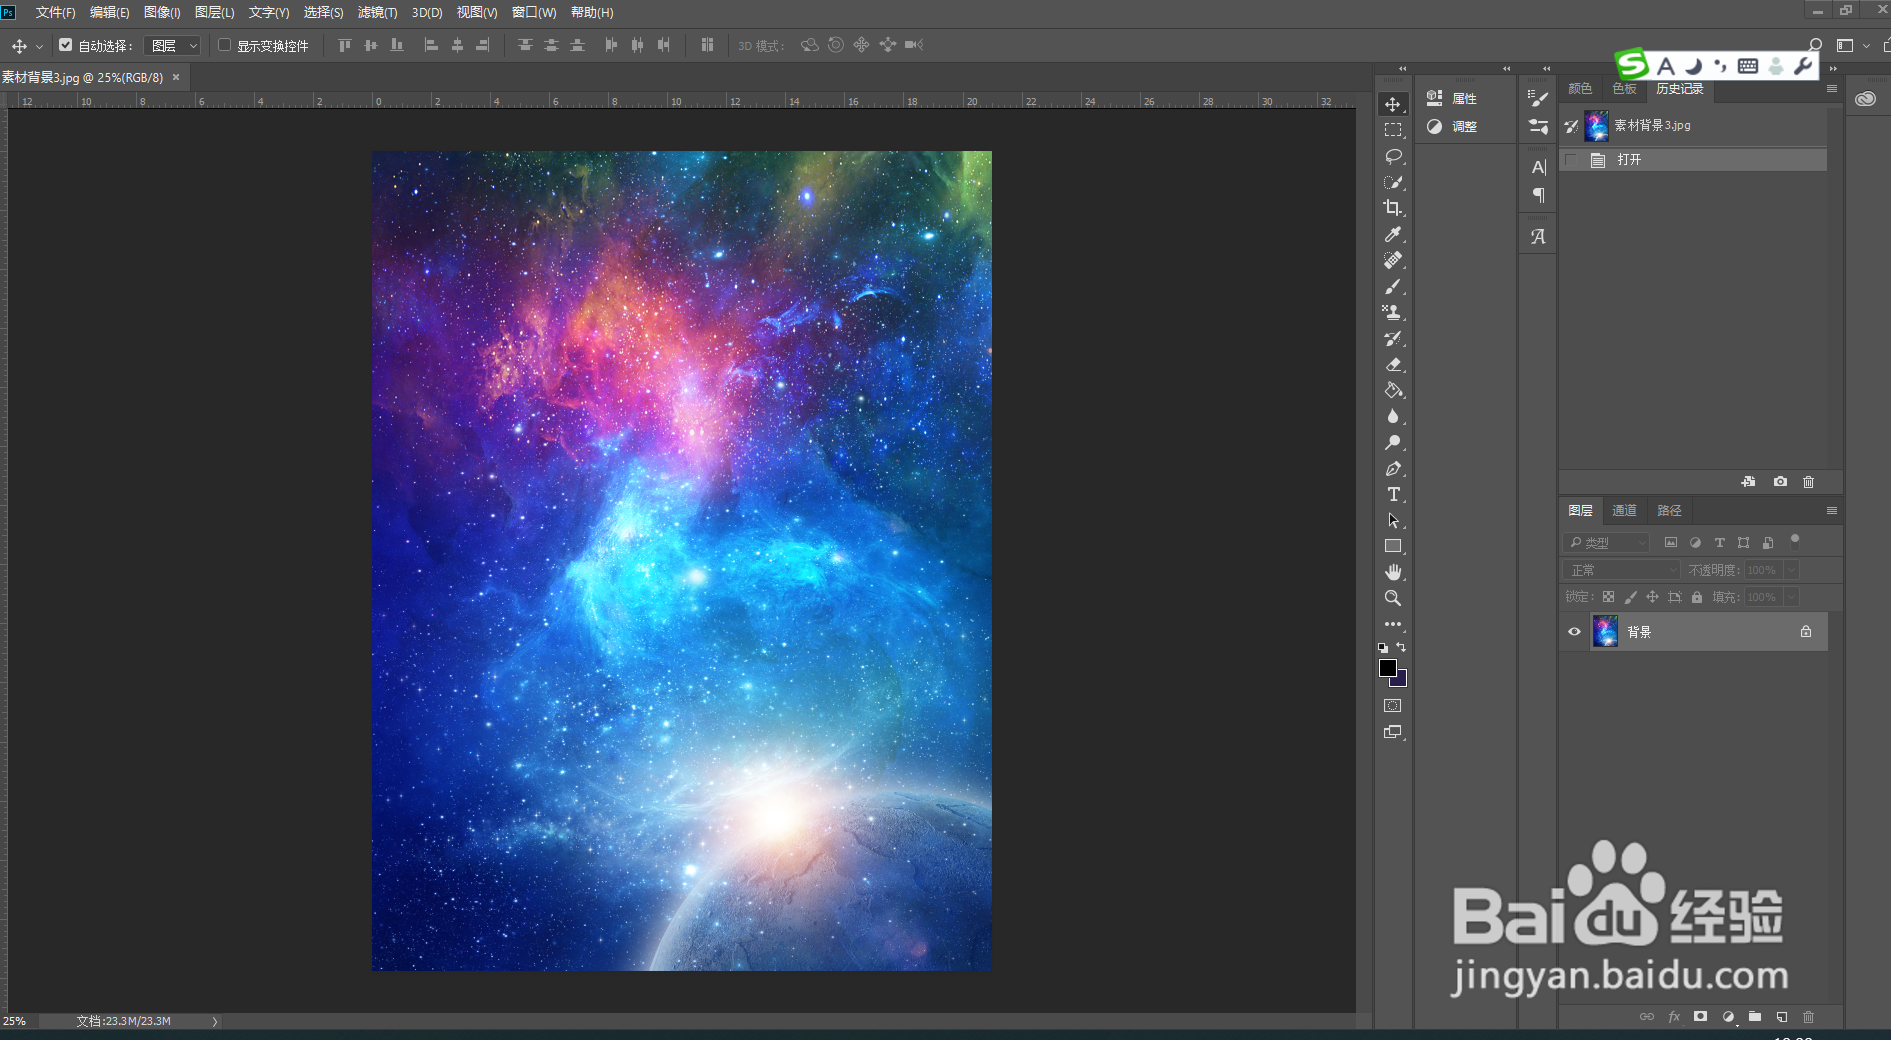Enable the 显示变换控件 checkbox
This screenshot has height=1040, width=1891.
point(225,45)
